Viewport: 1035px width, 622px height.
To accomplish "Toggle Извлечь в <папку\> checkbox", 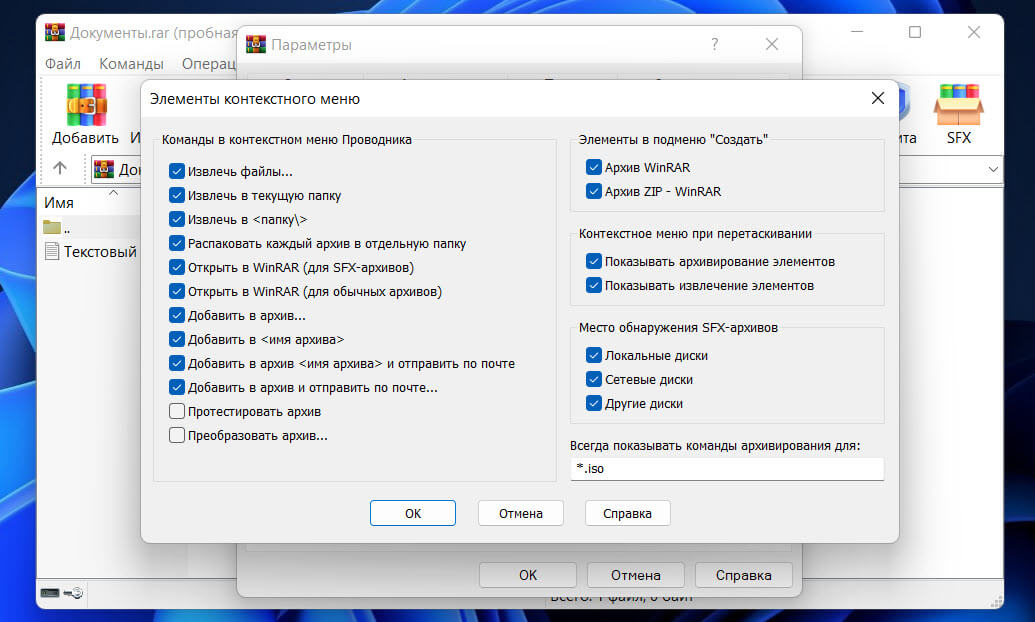I will coord(176,219).
